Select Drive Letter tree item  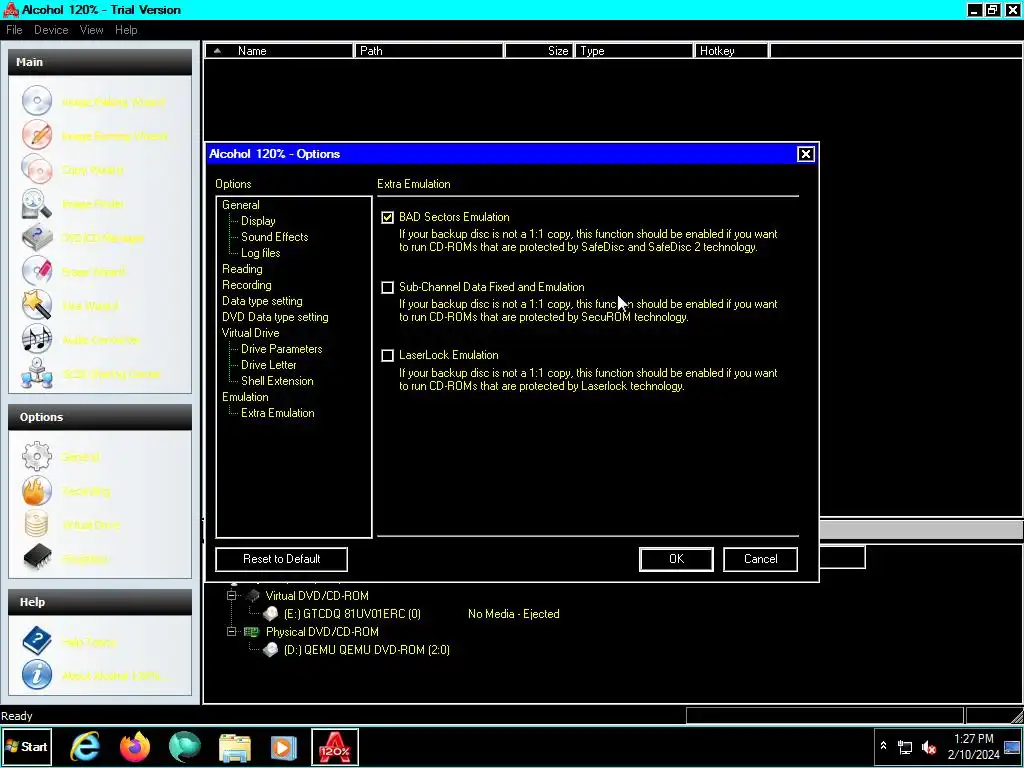(268, 365)
